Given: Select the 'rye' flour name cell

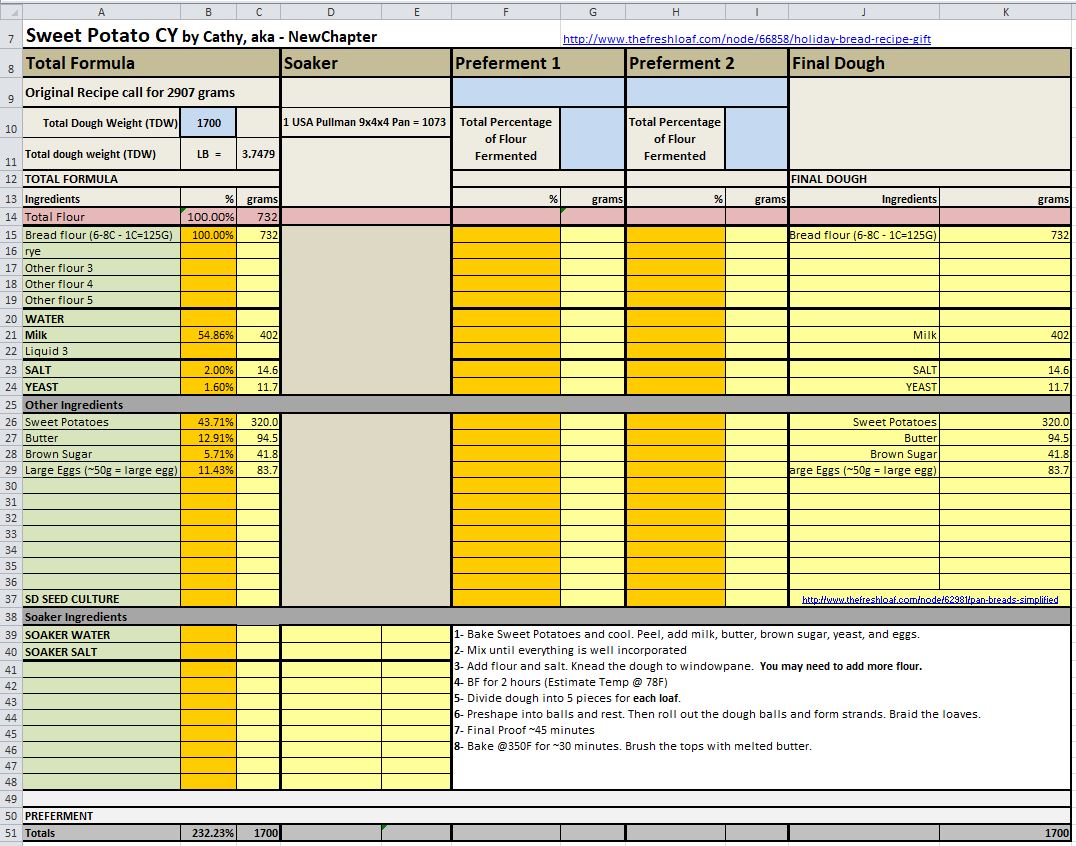Looking at the screenshot, I should (x=101, y=252).
